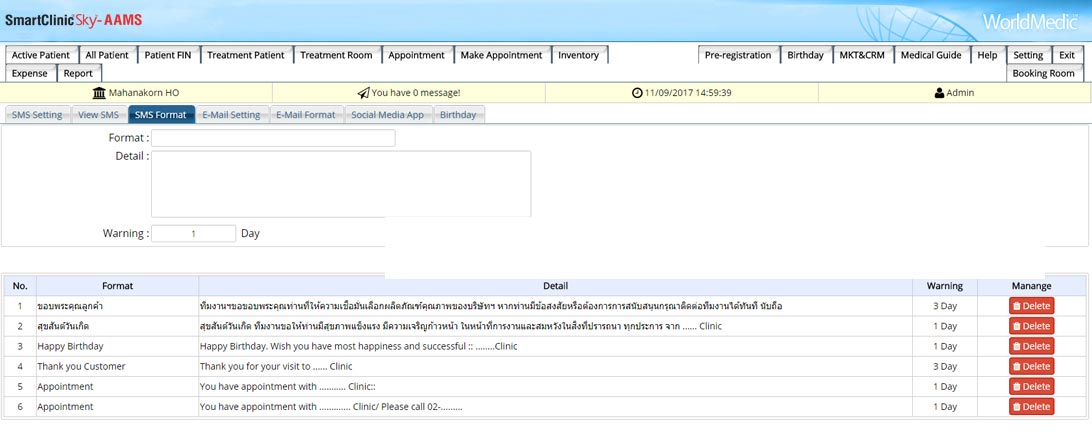Click the paper plane message icon
The image size is (1092, 436).
(363, 93)
